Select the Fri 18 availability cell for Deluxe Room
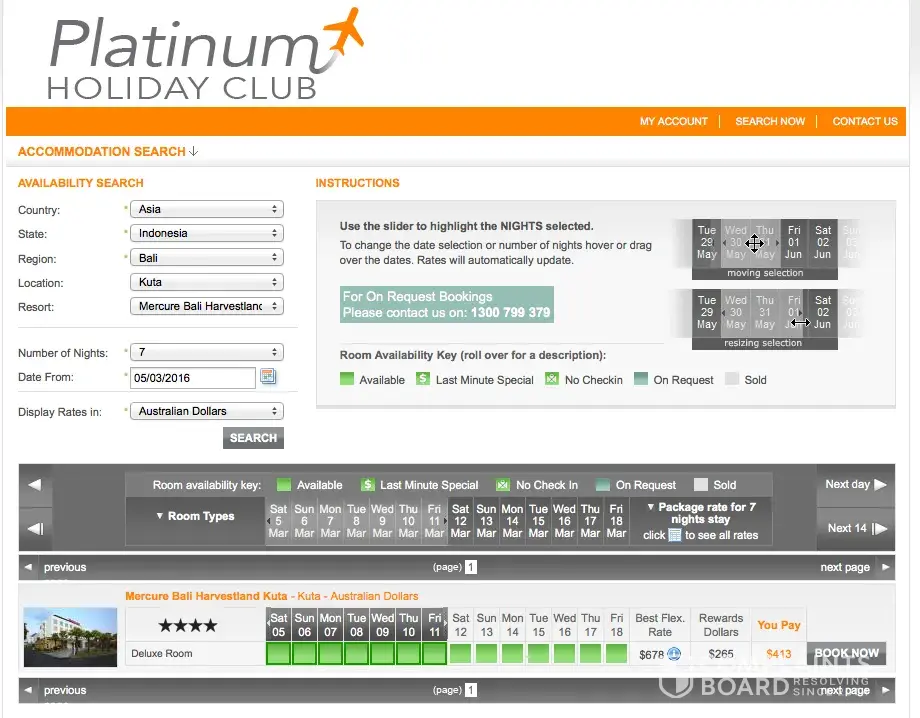Screen dimensions: 920x718 point(617,654)
